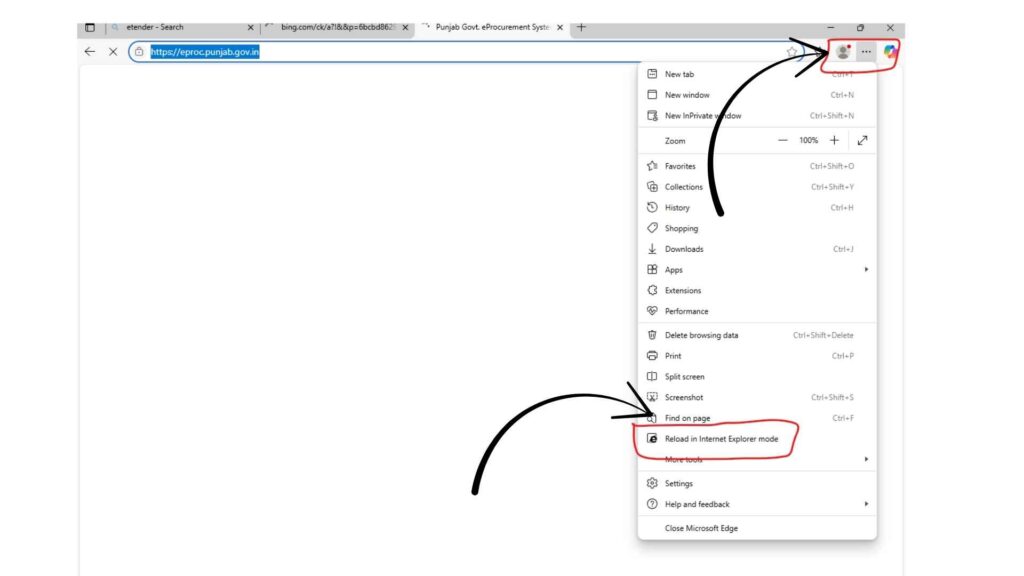This screenshot has width=1024, height=576.
Task: Open Collections from the menu
Action: [757, 187]
